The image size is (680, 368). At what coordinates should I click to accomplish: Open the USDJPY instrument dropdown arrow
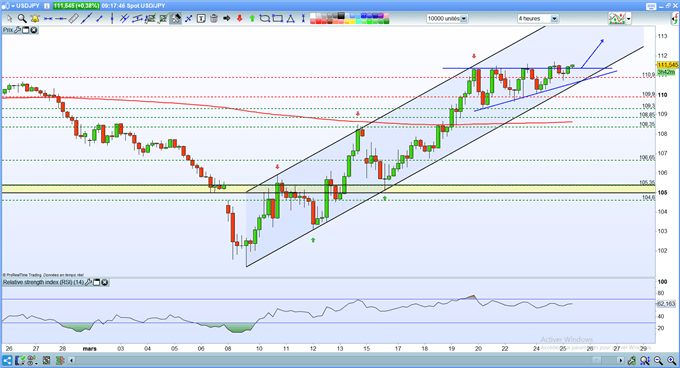pos(13,6)
